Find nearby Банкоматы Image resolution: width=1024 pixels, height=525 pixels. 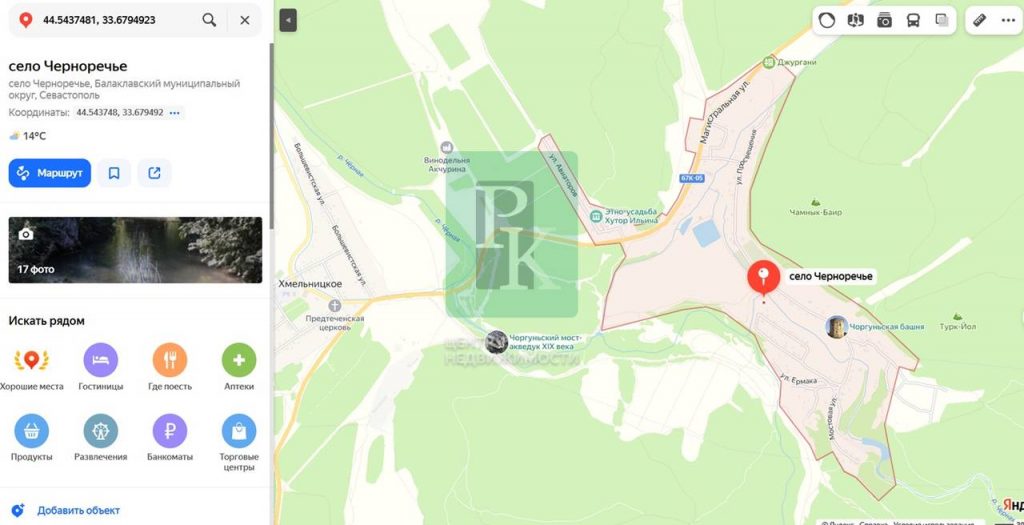pyautogui.click(x=170, y=438)
